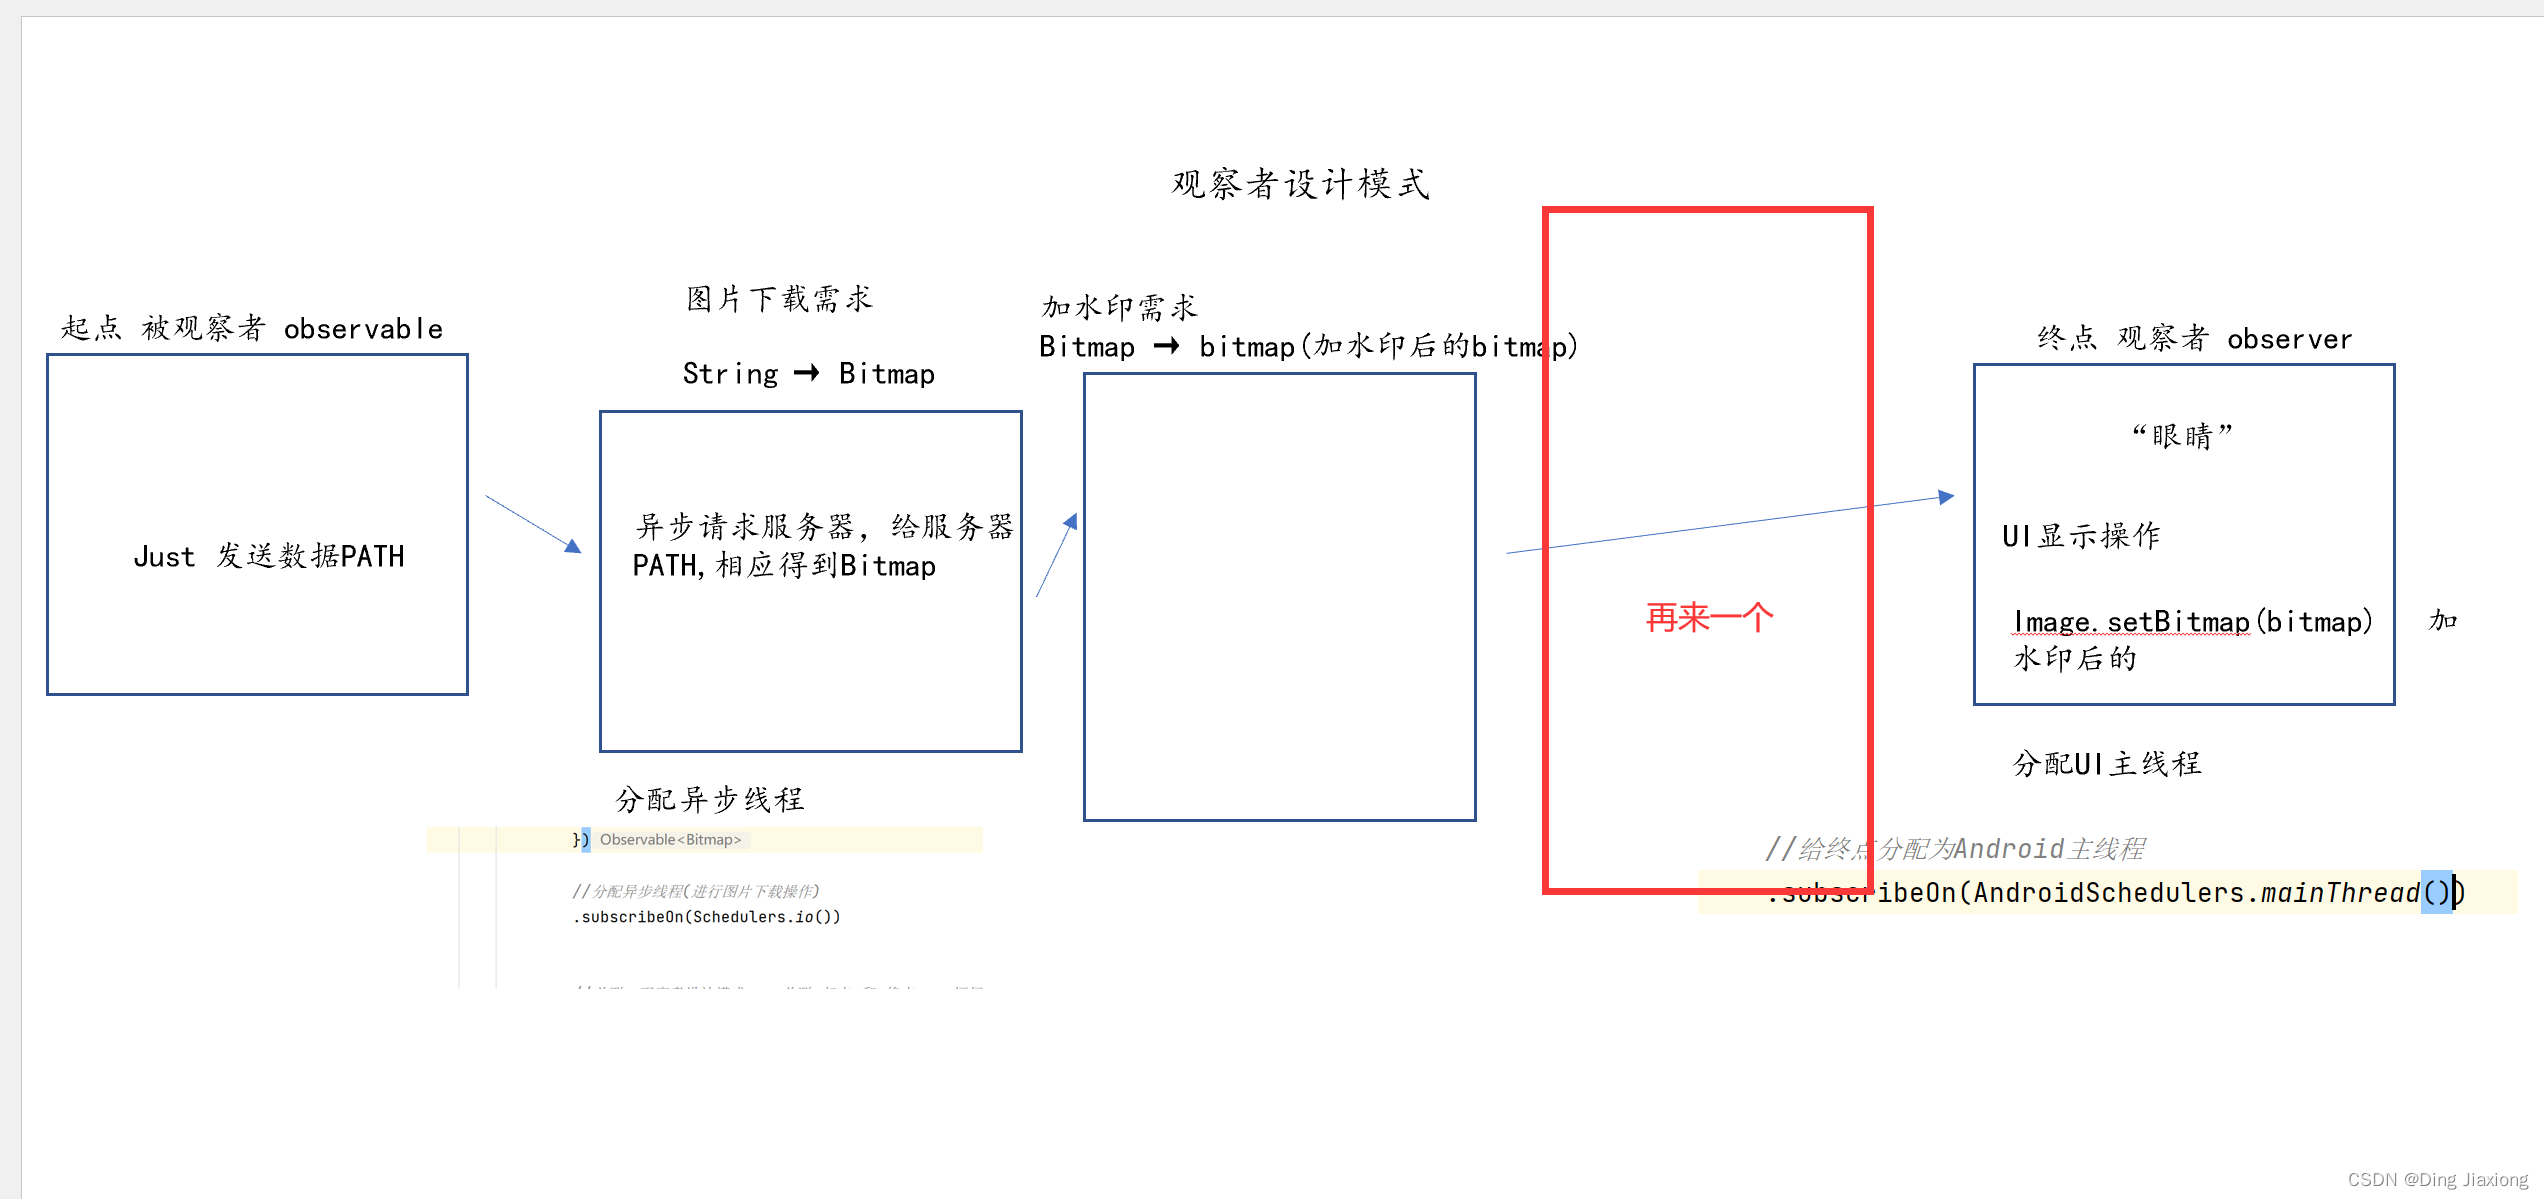Click the line 异步请求服务器, 给服务器
The height and width of the screenshot is (1199, 2544).
824,526
